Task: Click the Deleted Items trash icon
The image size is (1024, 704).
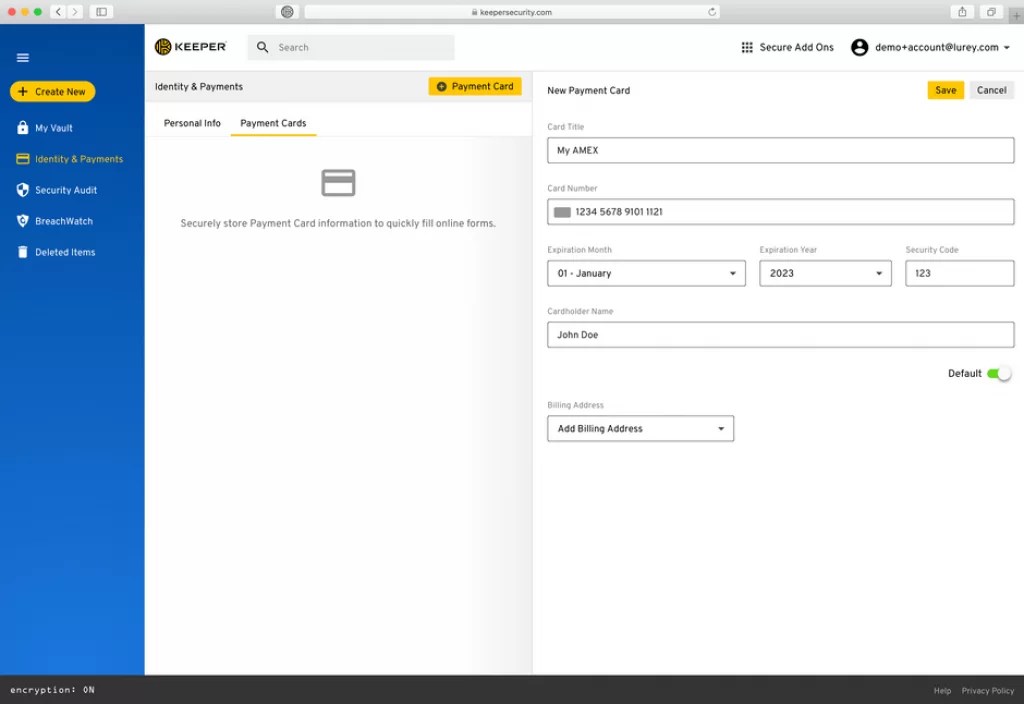Action: pos(23,251)
